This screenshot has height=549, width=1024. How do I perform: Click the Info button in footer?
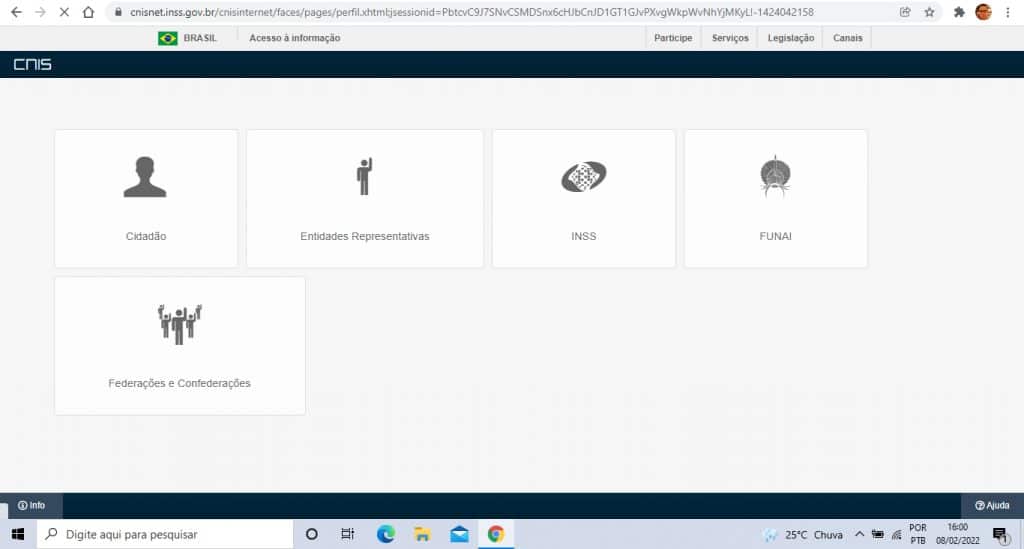pos(31,505)
